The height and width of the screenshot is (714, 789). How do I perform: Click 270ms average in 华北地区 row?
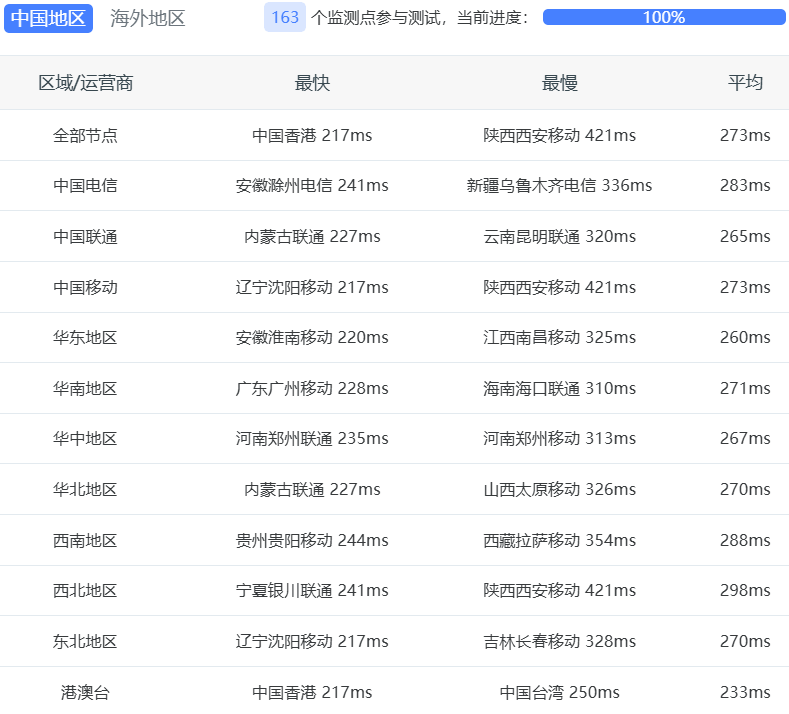[745, 489]
